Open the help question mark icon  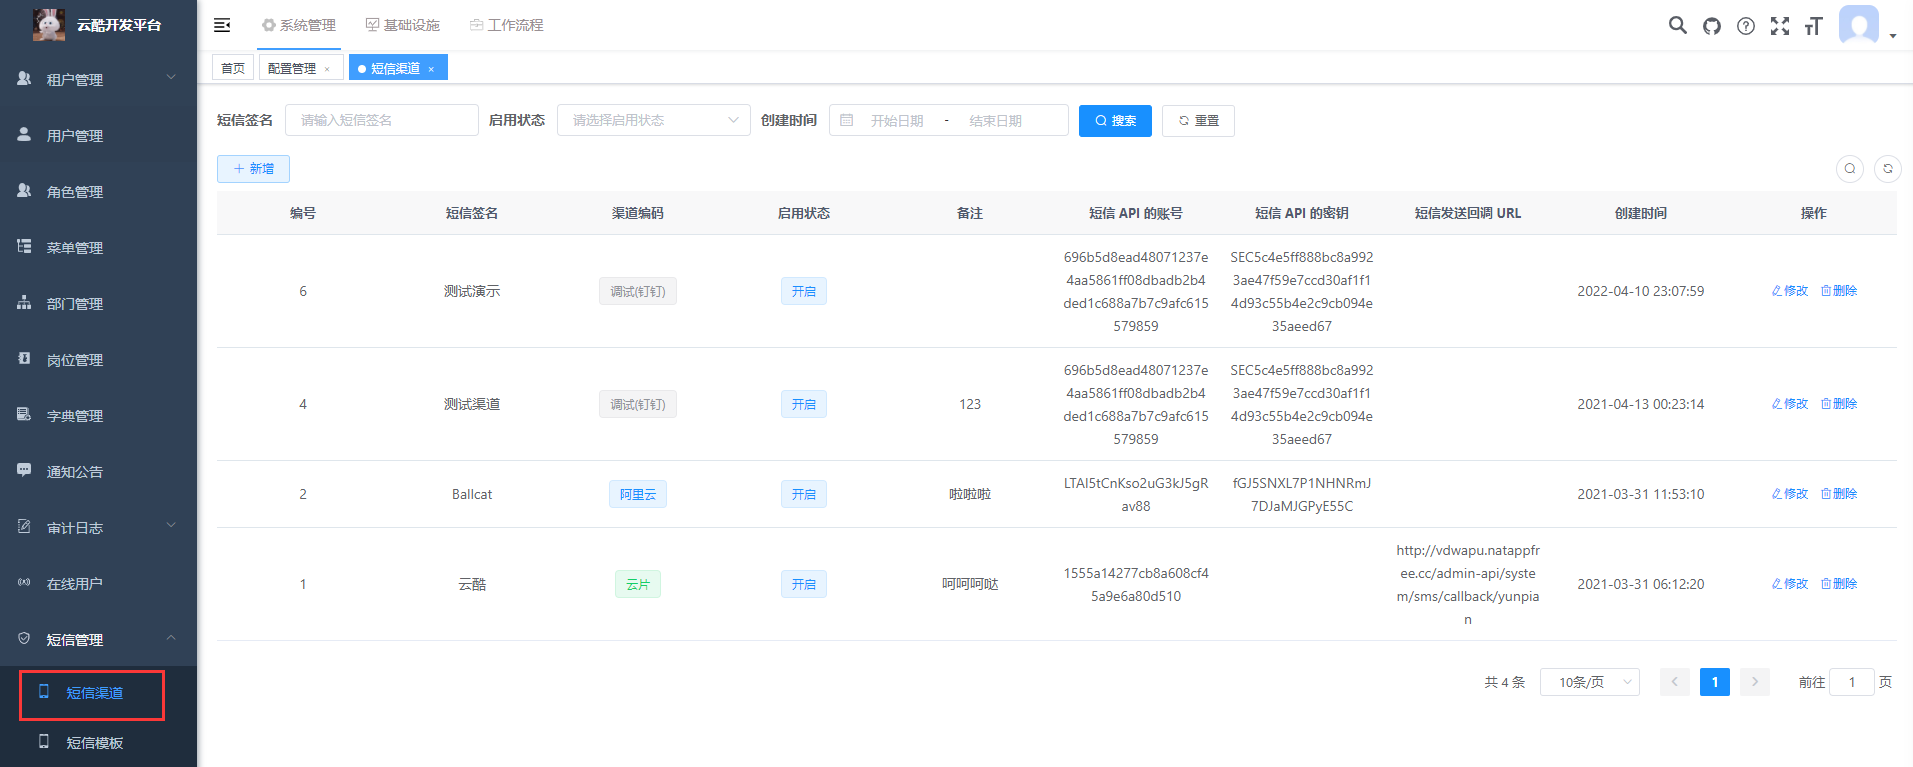(x=1746, y=26)
